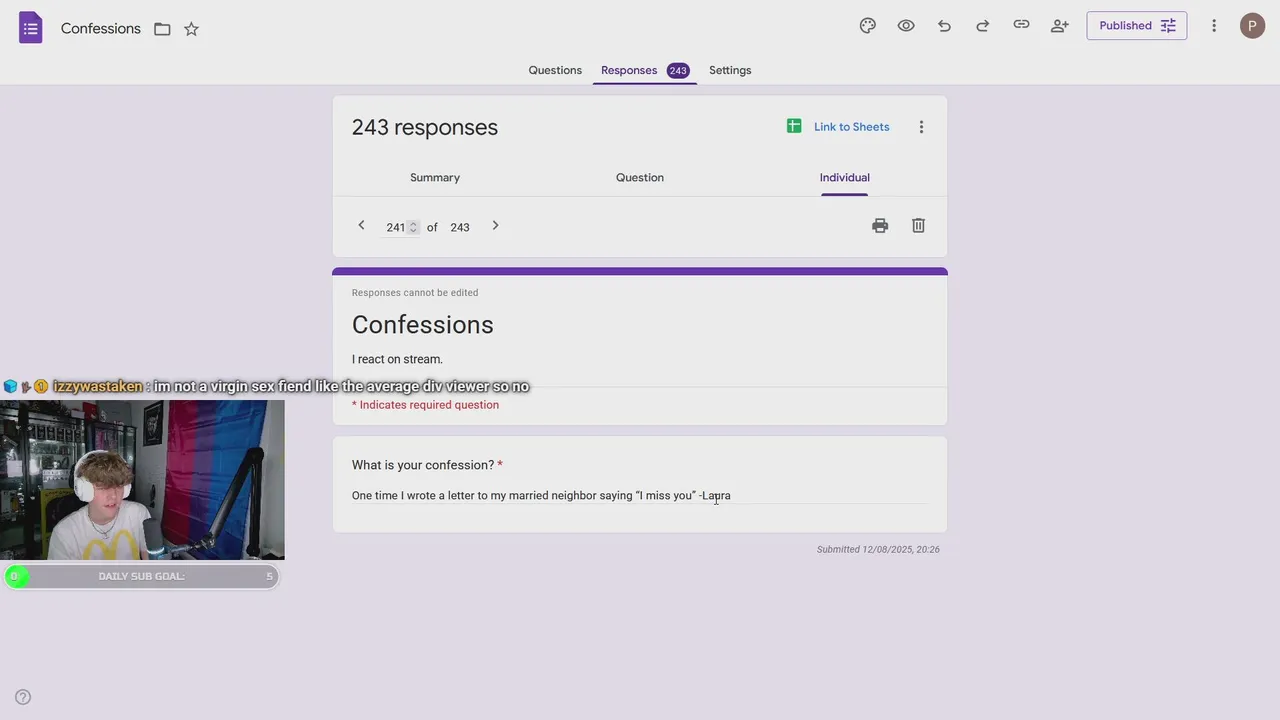Star the Confessions form

[x=191, y=29]
